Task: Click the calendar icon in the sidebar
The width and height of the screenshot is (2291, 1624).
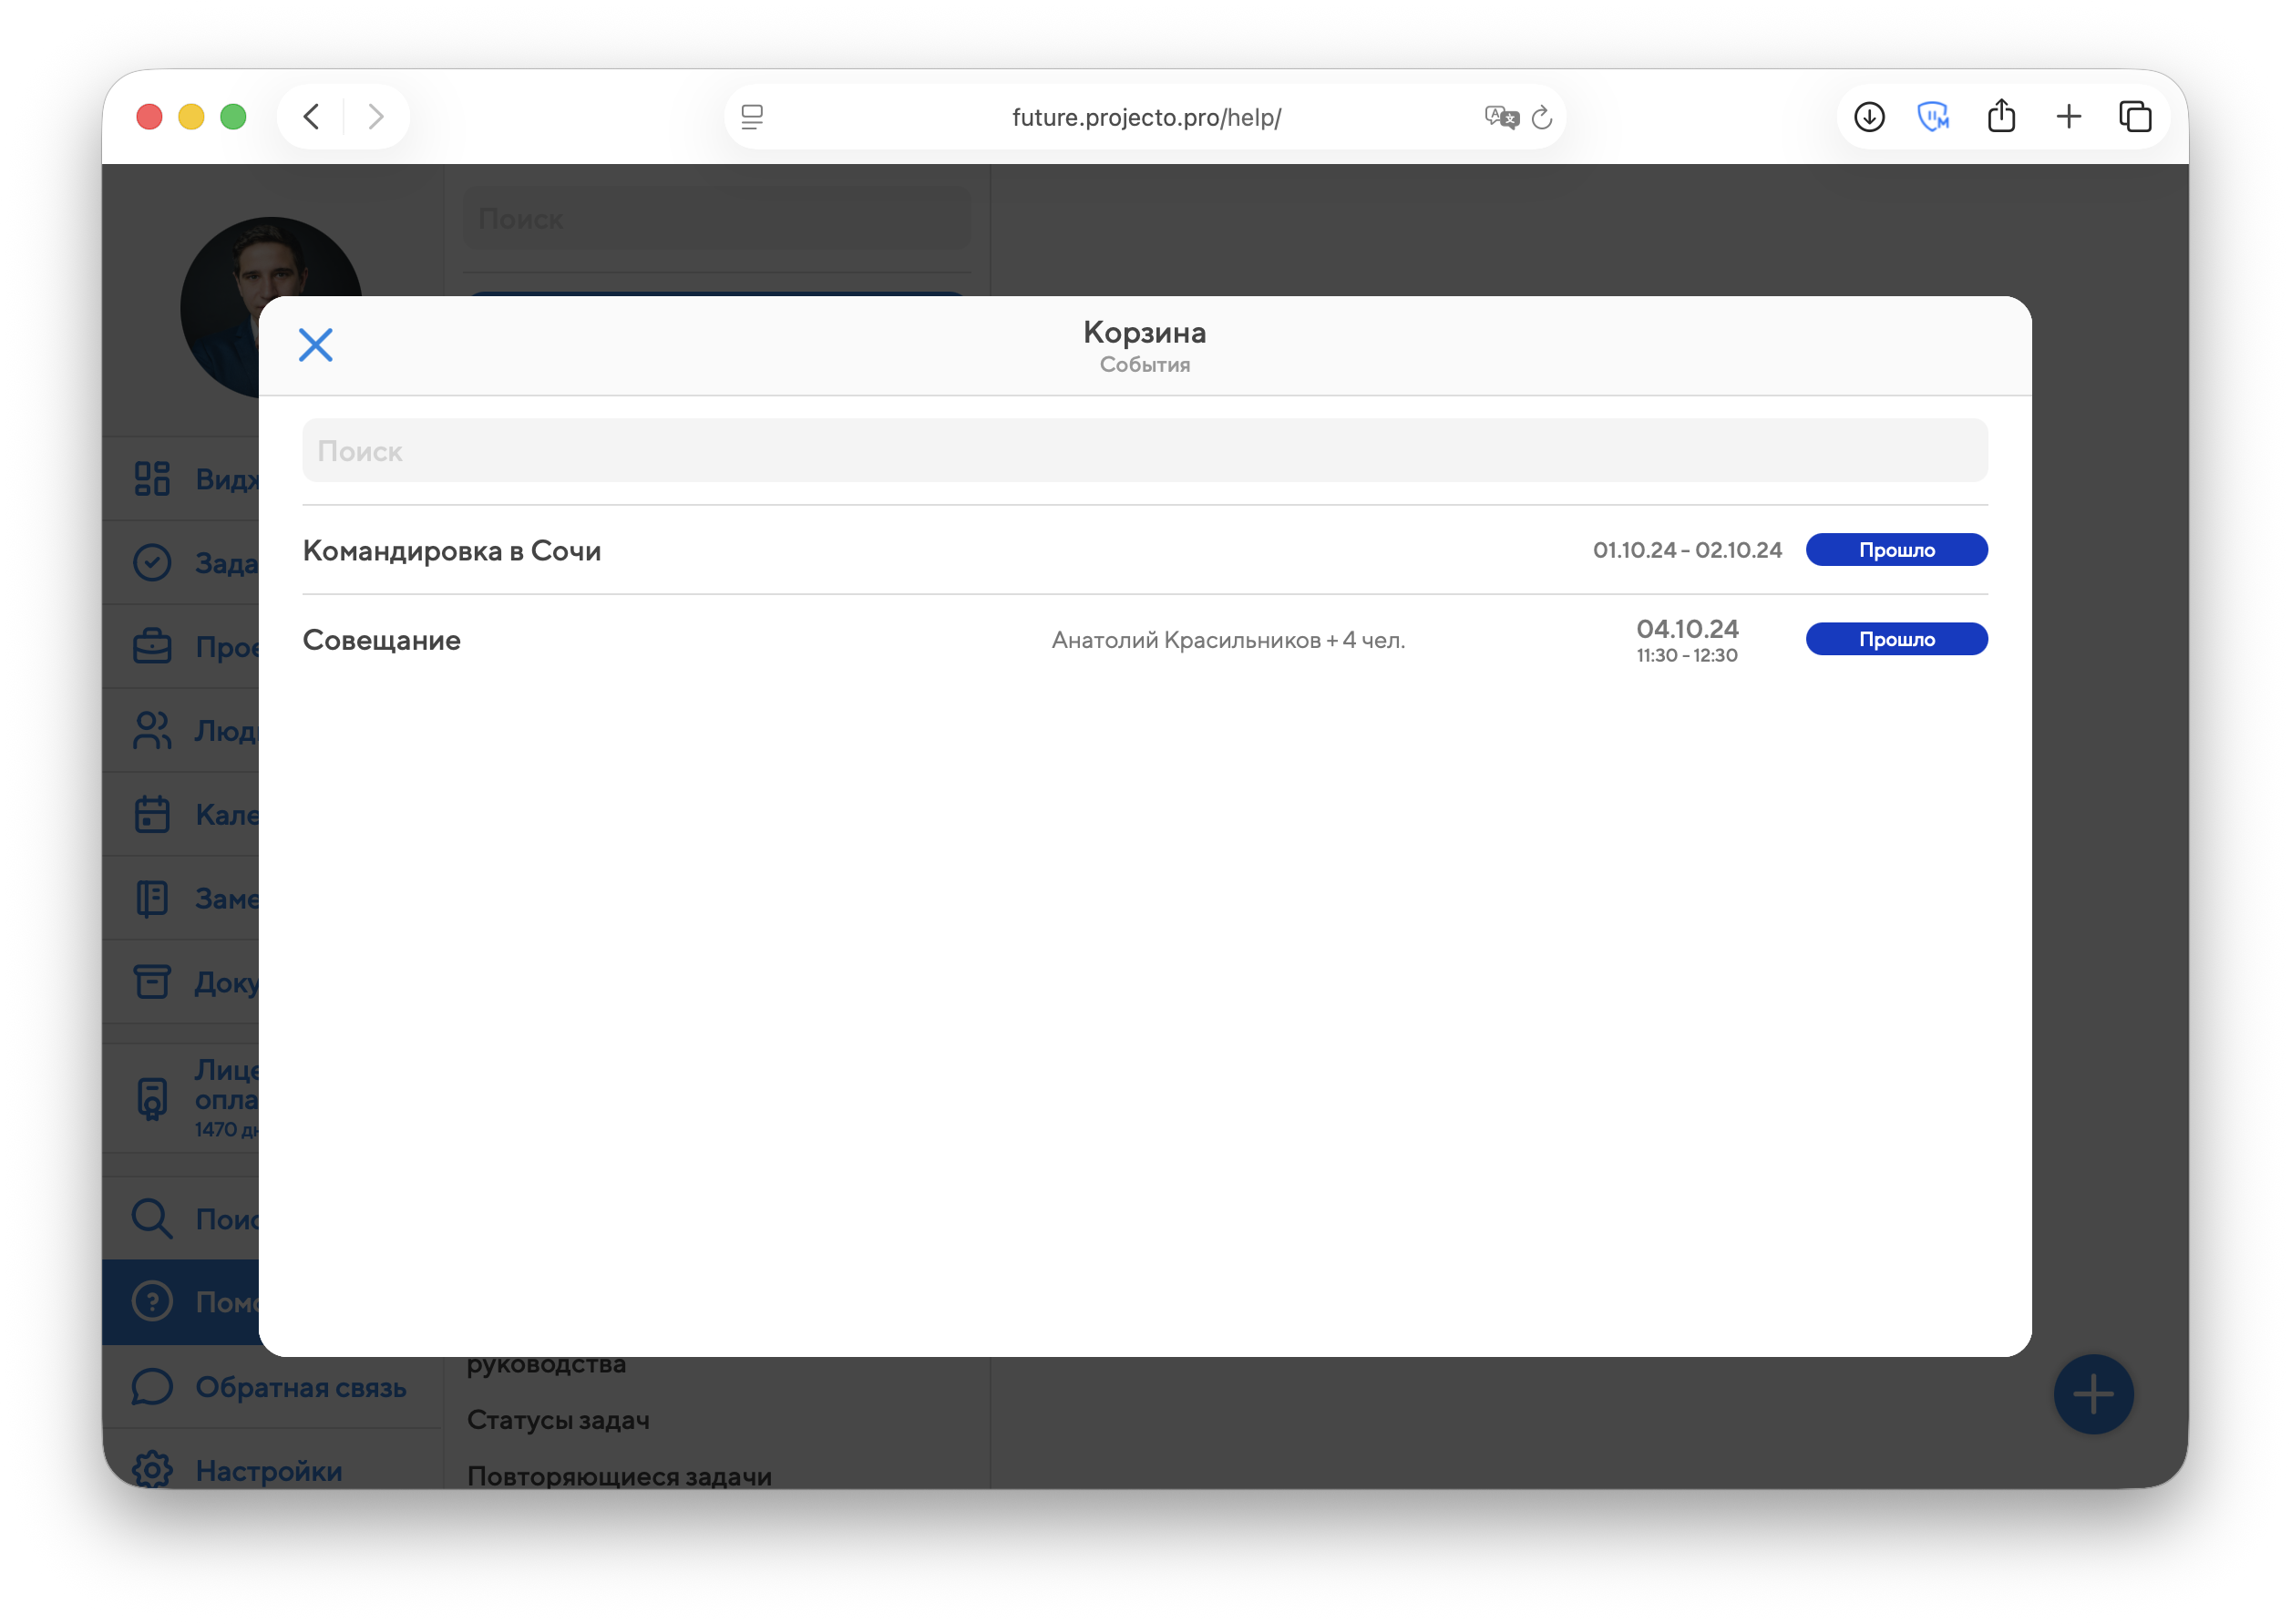Action: coord(152,814)
